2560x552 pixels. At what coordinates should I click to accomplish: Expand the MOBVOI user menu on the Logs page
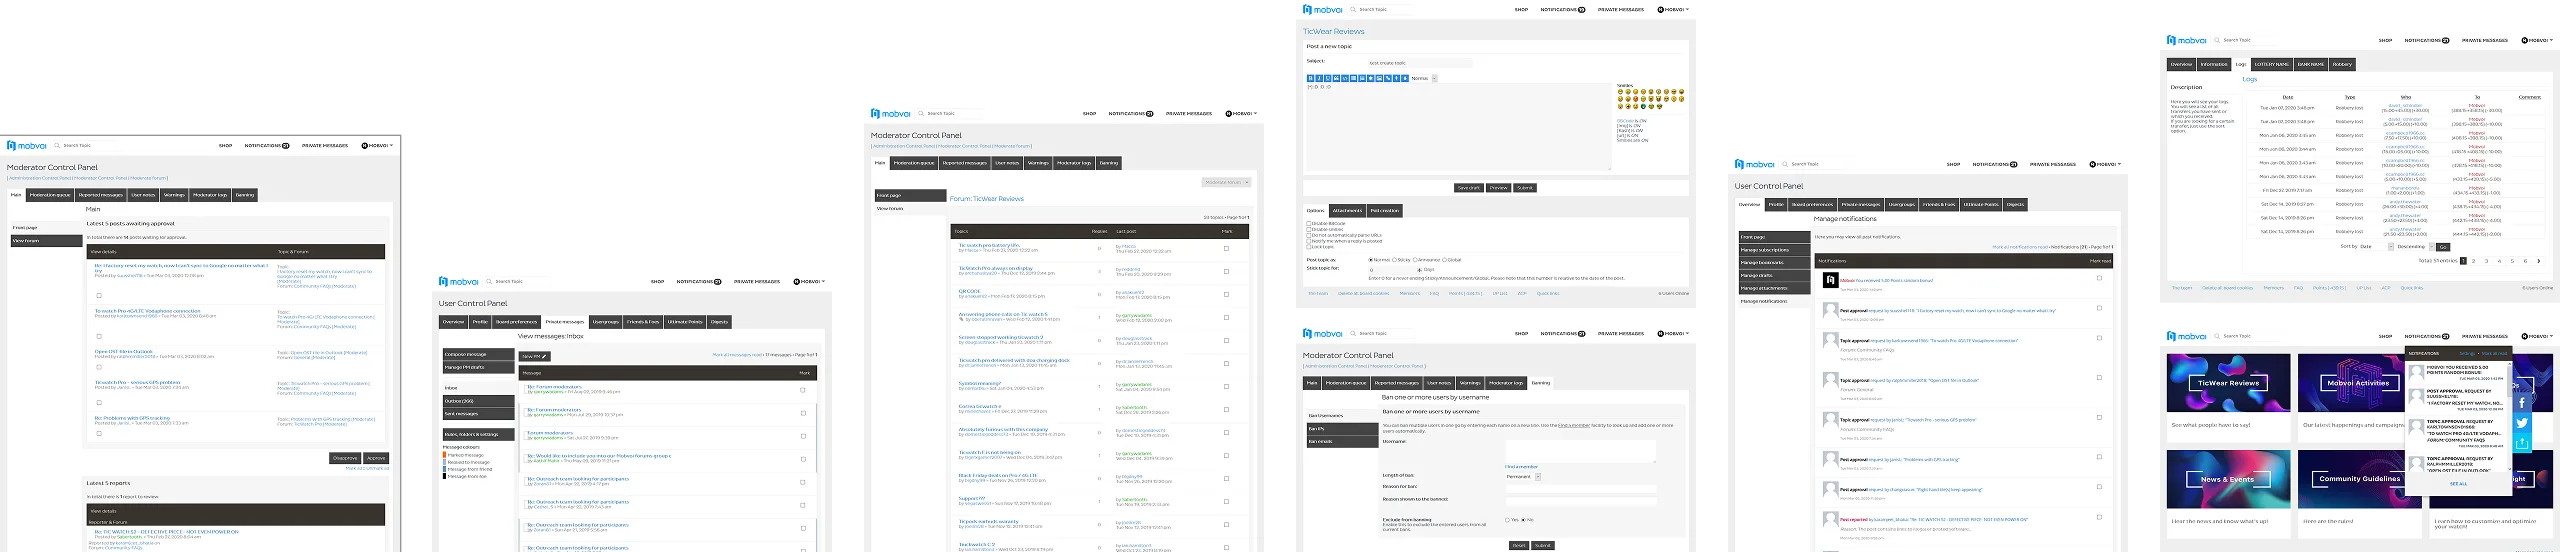[2538, 40]
